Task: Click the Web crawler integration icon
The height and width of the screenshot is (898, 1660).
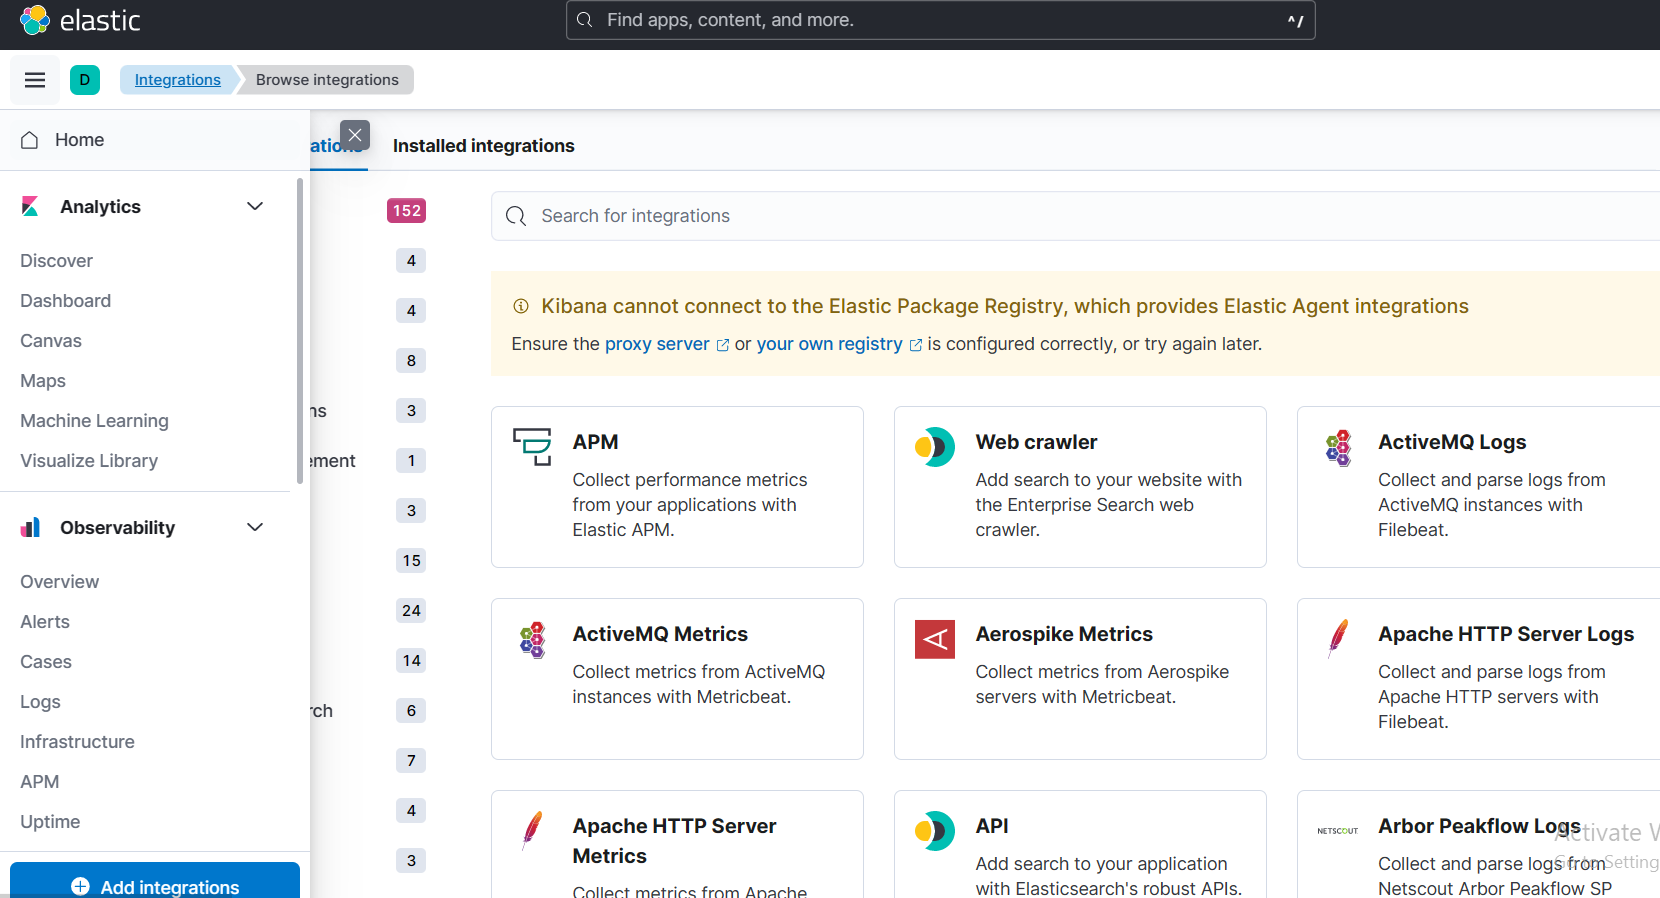Action: (935, 447)
